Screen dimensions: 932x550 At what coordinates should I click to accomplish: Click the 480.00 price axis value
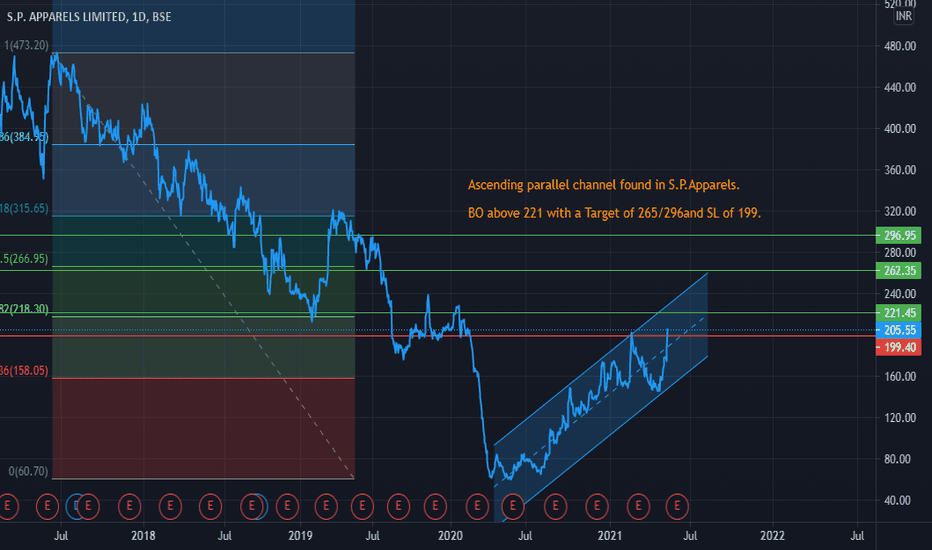point(900,46)
